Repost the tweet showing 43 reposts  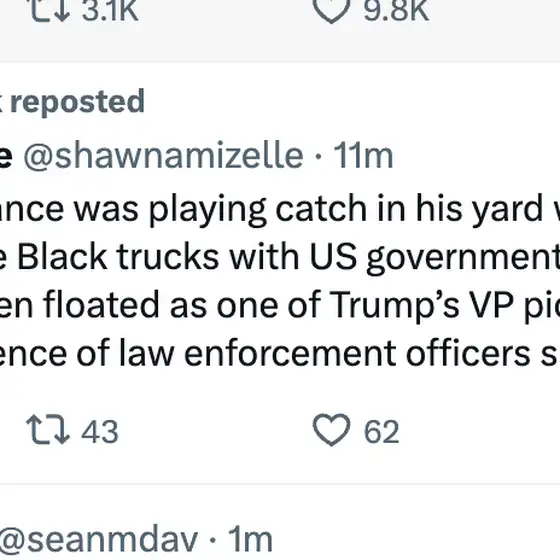pos(48,430)
